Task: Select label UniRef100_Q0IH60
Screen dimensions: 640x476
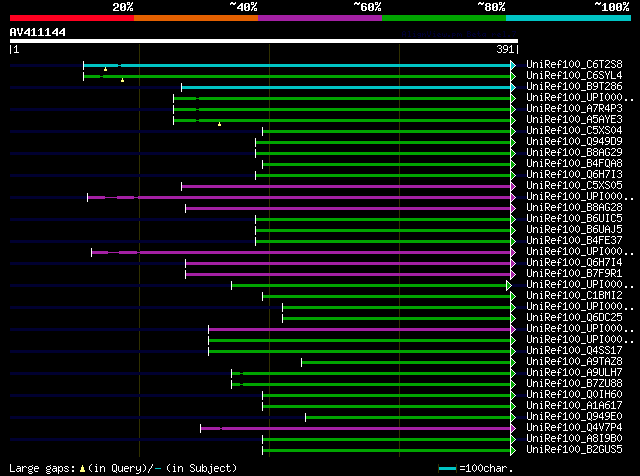Action: (574, 395)
